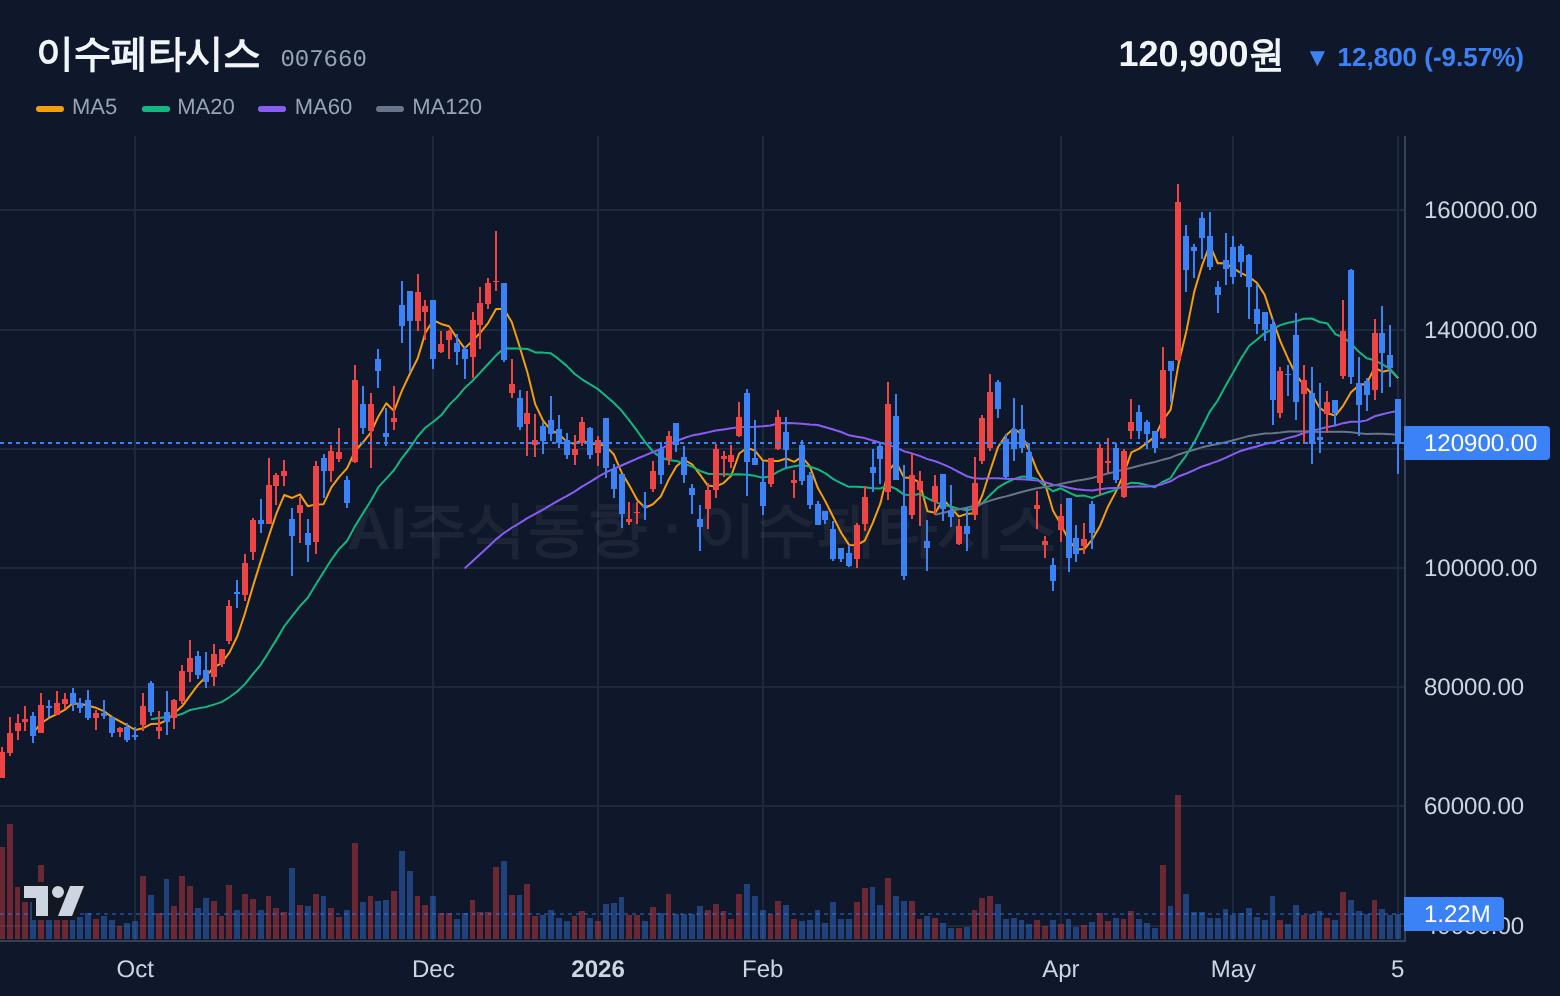Click the 1.22M volume badge
Viewport: 1560px width, 996px height.
[x=1454, y=914]
